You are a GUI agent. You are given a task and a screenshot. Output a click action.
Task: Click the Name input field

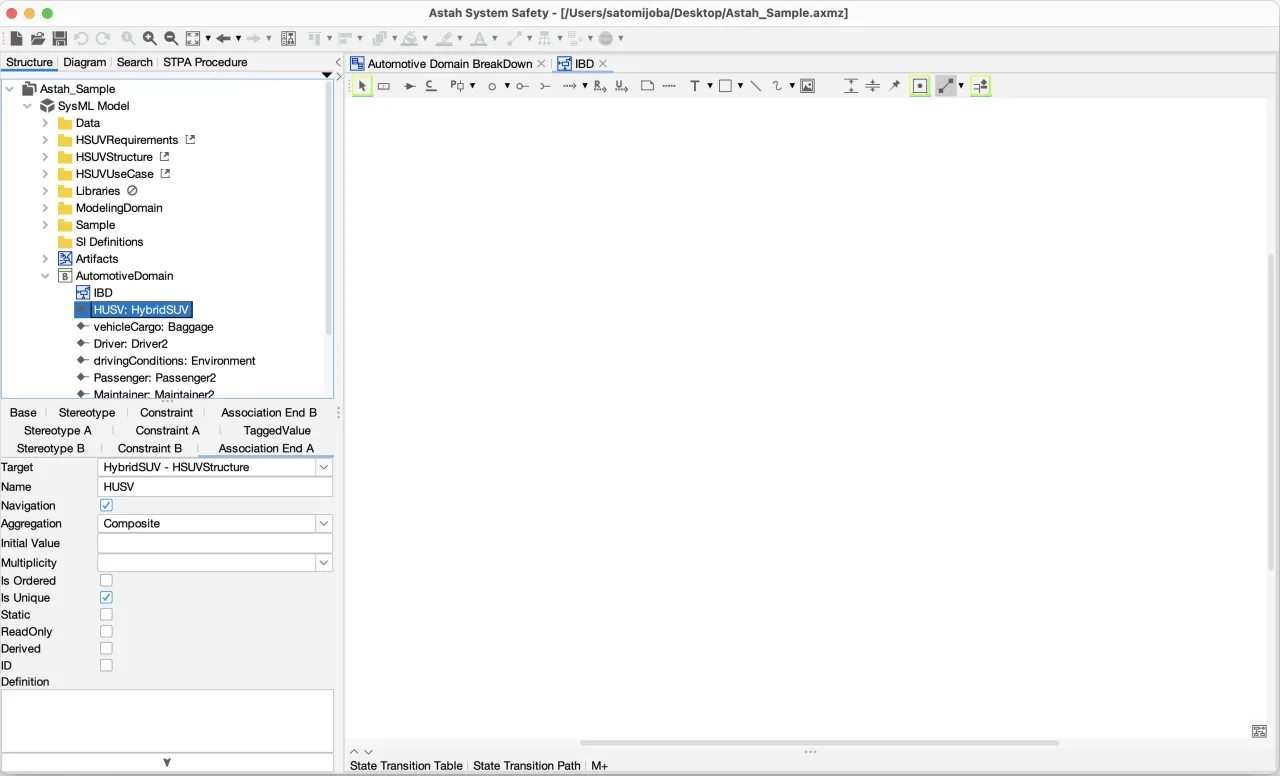[215, 487]
